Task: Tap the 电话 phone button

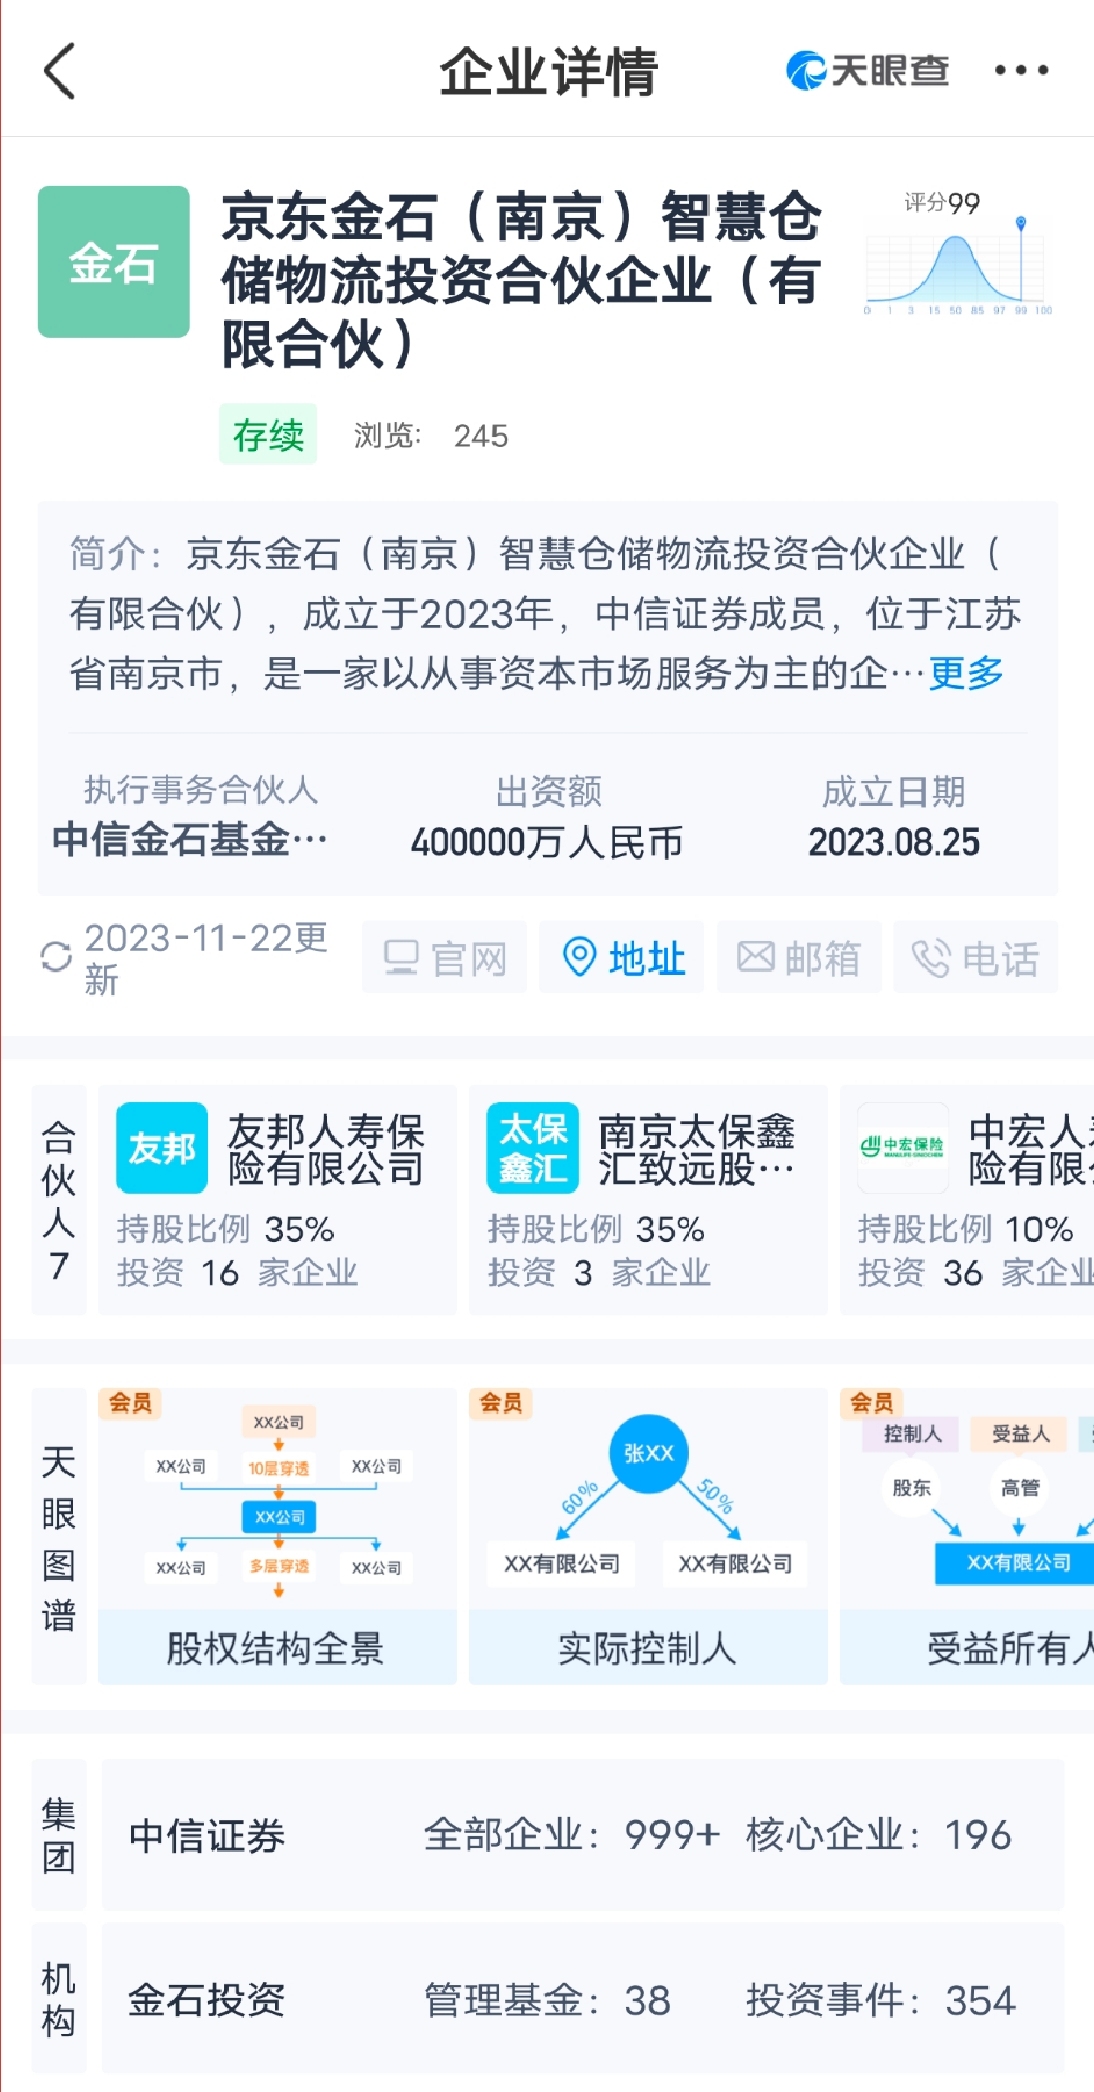Action: (x=975, y=958)
